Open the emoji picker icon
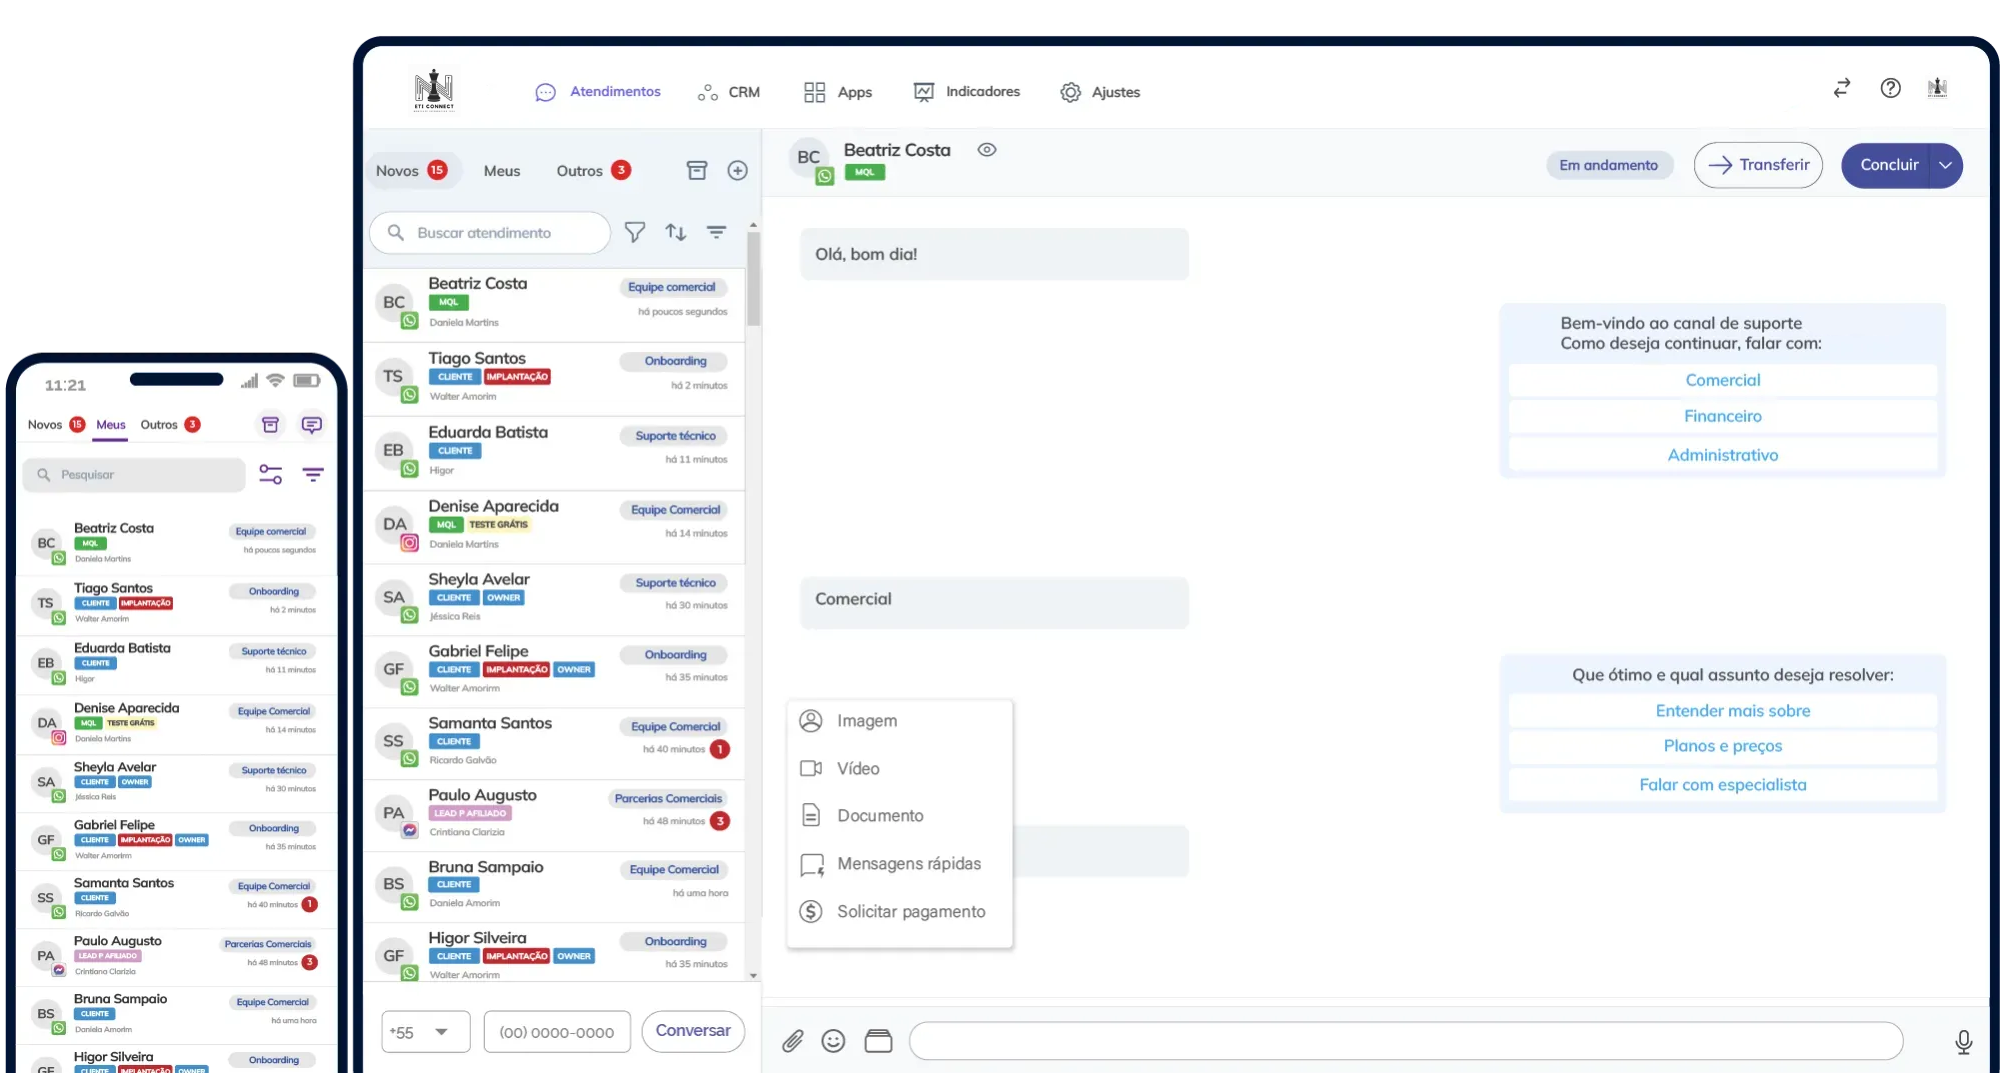This screenshot has width=2000, height=1073. pos(833,1041)
